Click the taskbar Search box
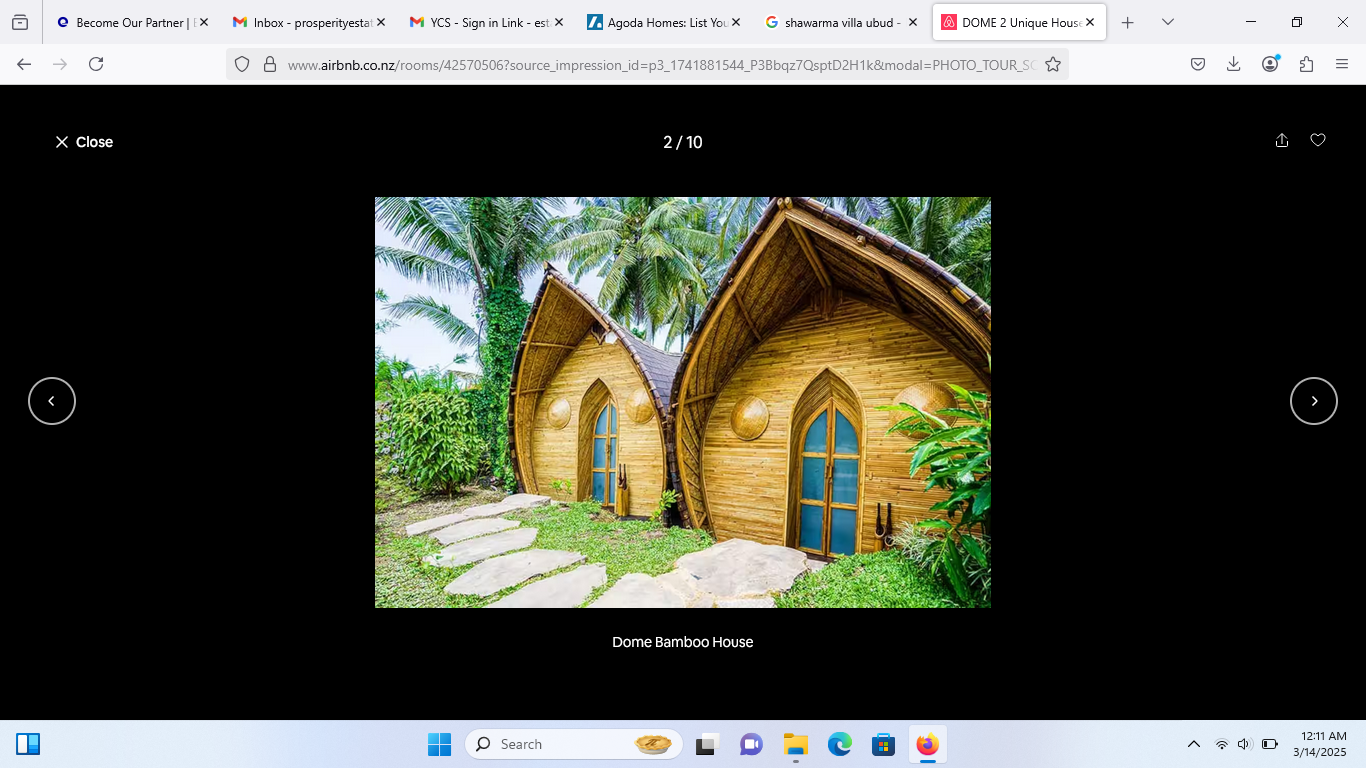 click(573, 744)
